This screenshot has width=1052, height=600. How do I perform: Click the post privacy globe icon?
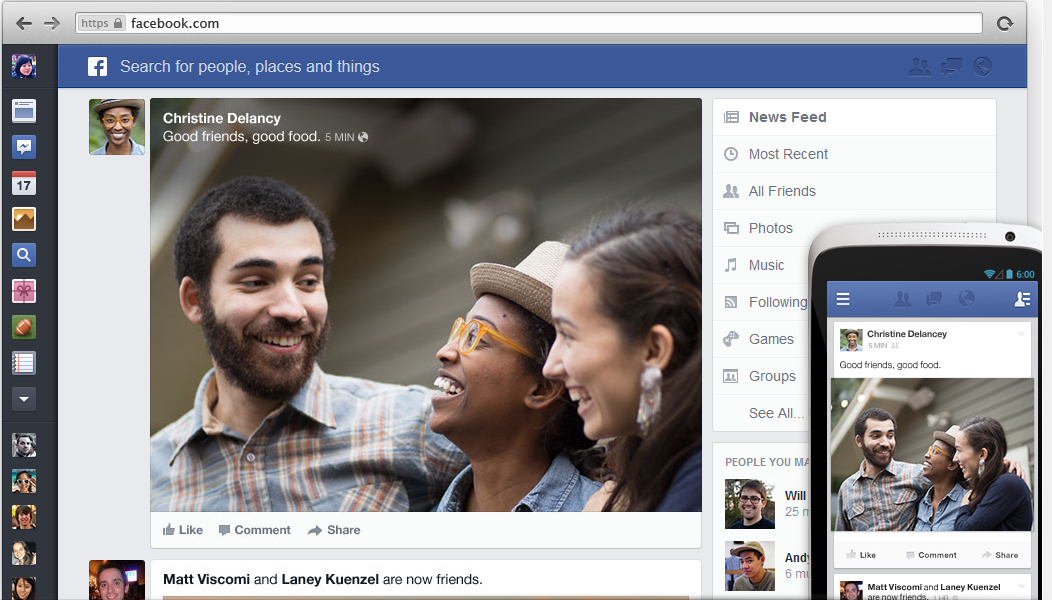click(x=363, y=137)
